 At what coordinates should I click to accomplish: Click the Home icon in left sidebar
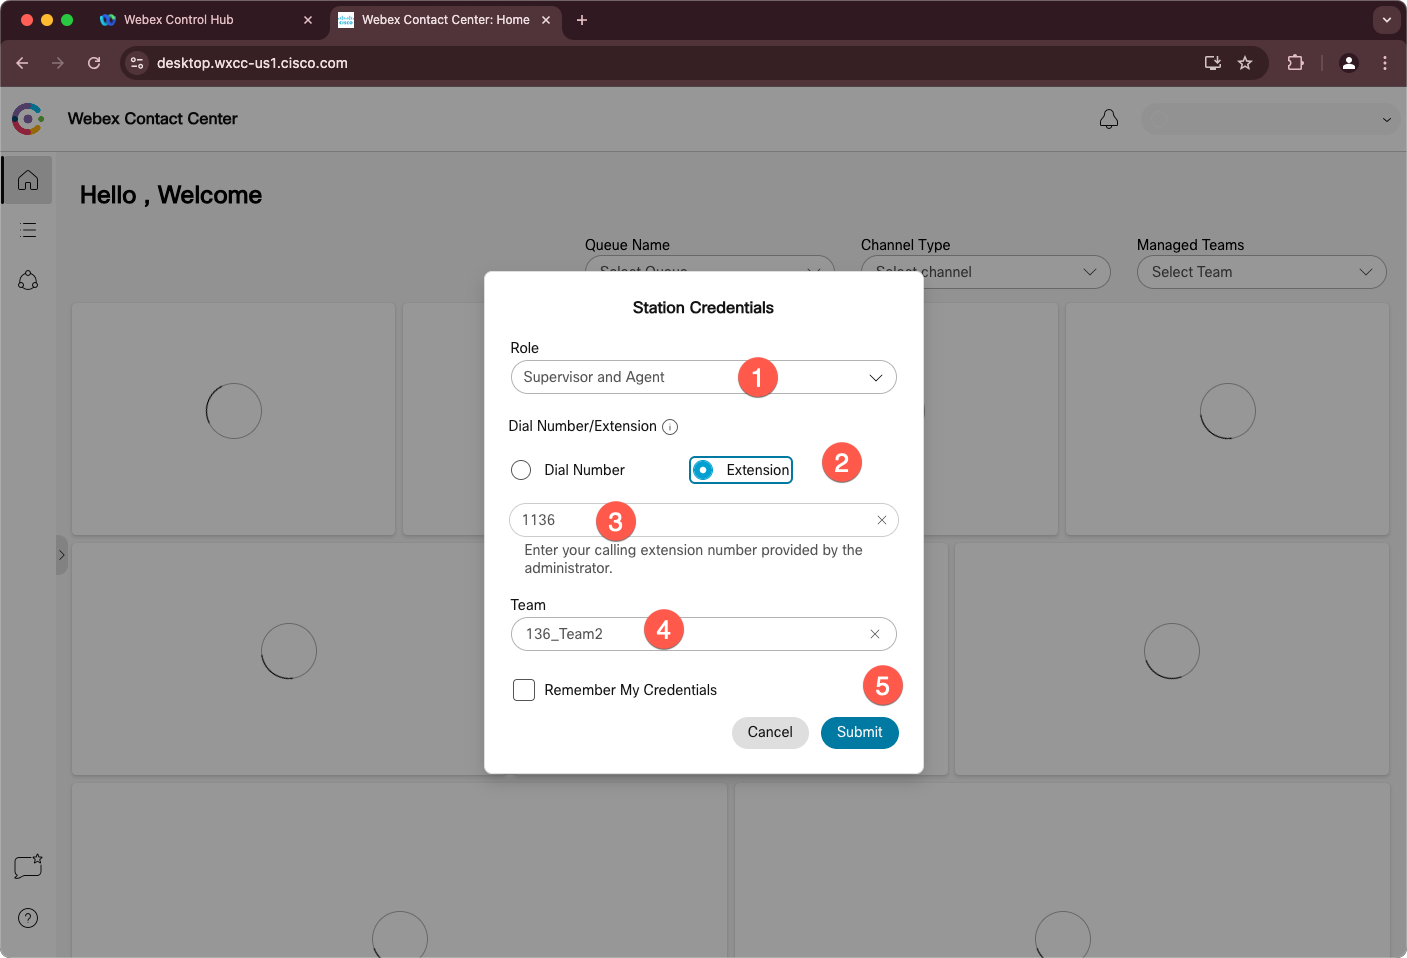pos(28,180)
